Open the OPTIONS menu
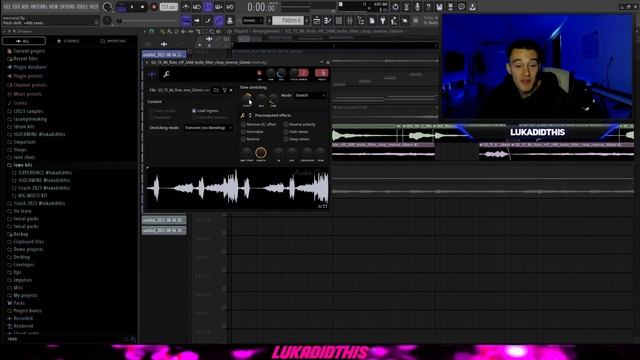Screen dimensions: 640x360 [x=67, y=7]
